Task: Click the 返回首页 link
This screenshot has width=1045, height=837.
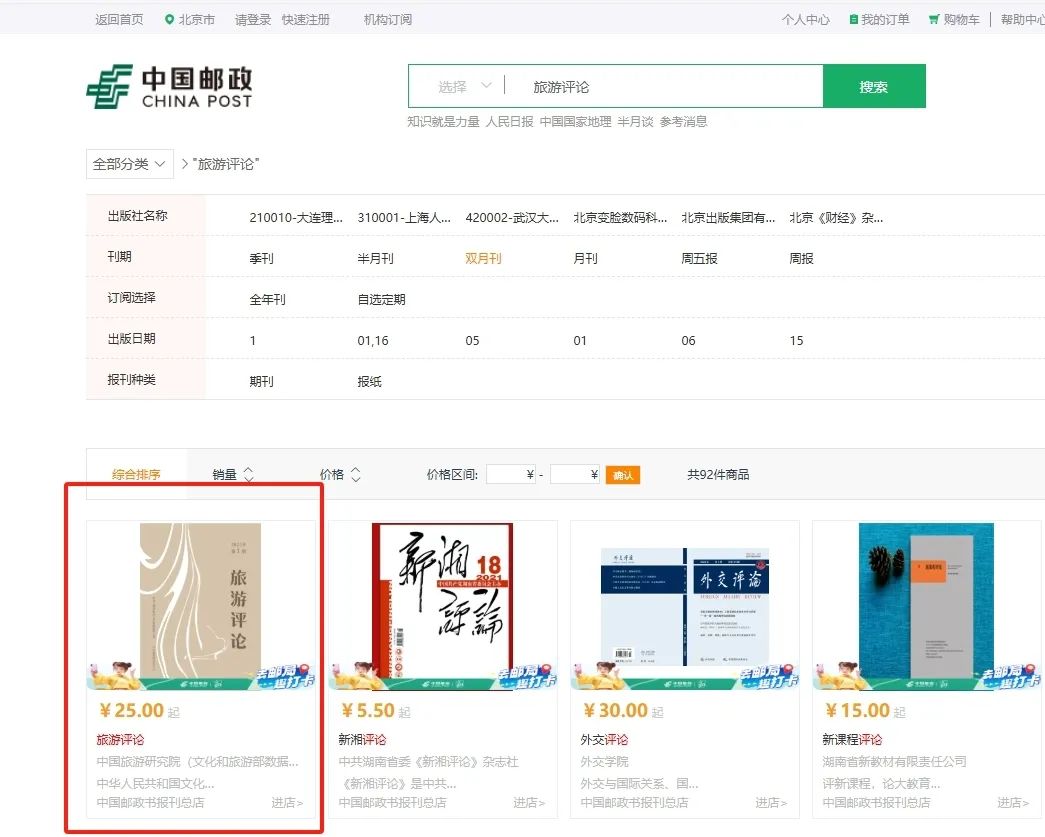Action: click(119, 20)
